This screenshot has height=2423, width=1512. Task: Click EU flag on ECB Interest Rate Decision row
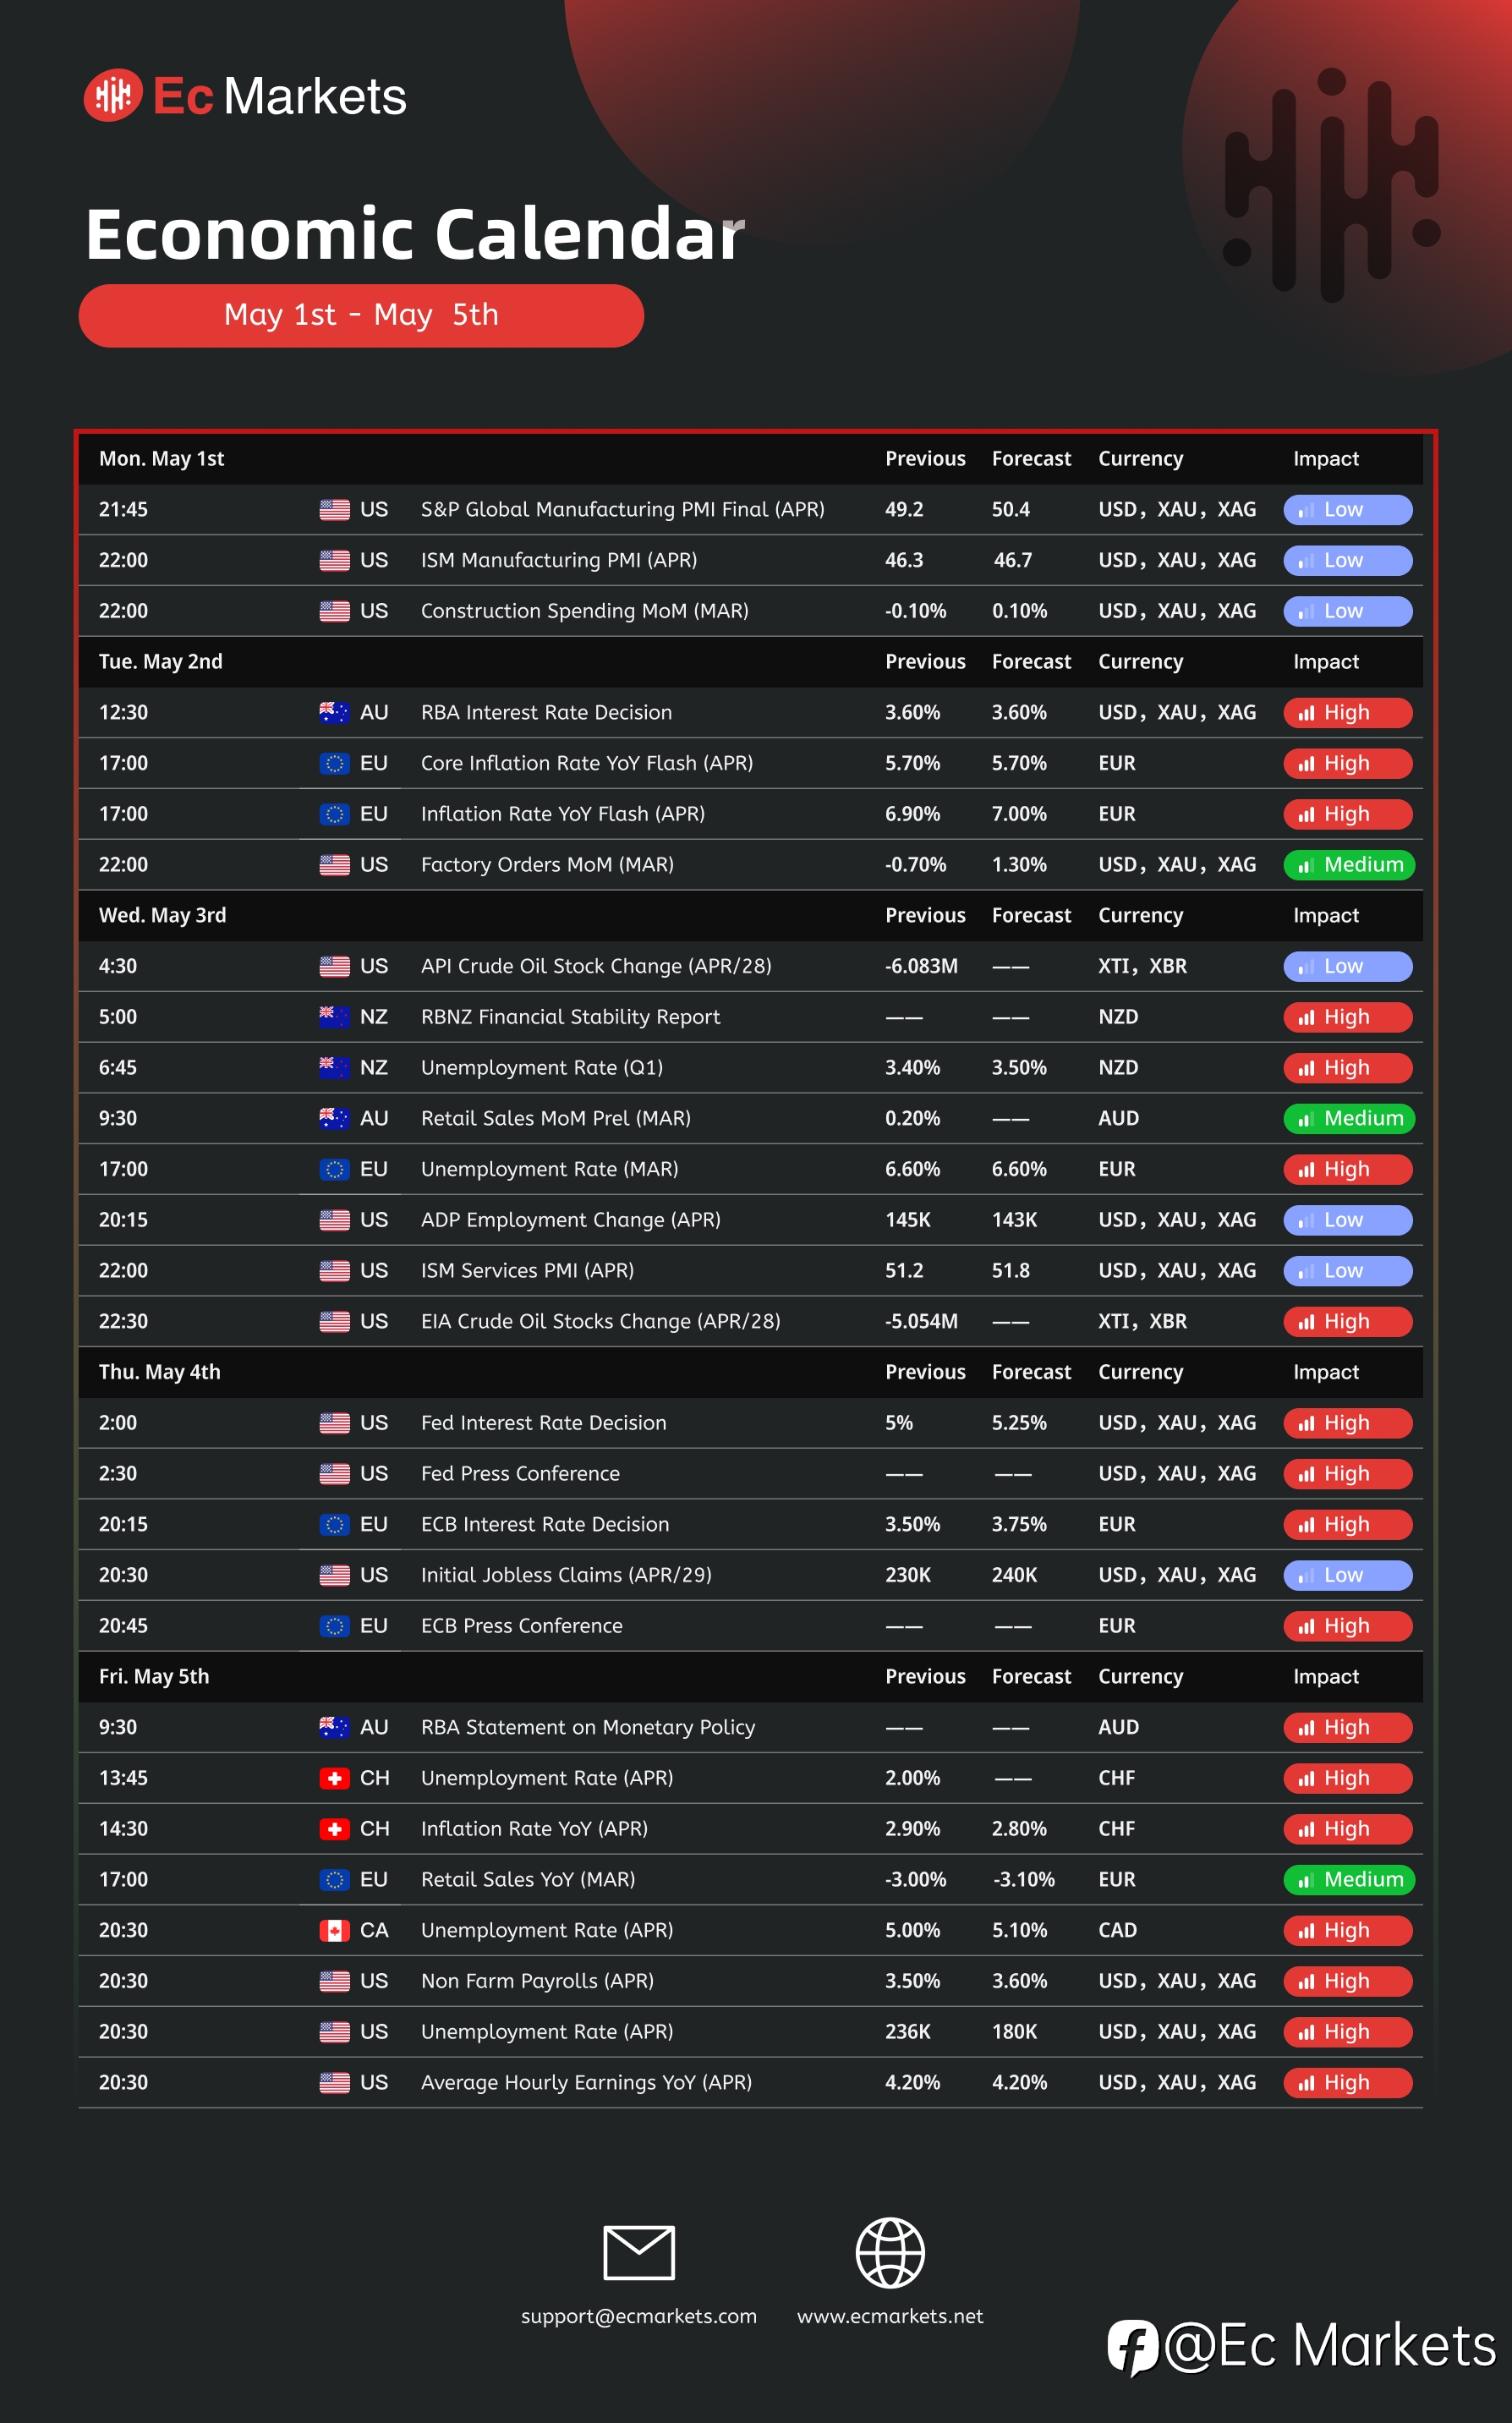(x=334, y=1524)
